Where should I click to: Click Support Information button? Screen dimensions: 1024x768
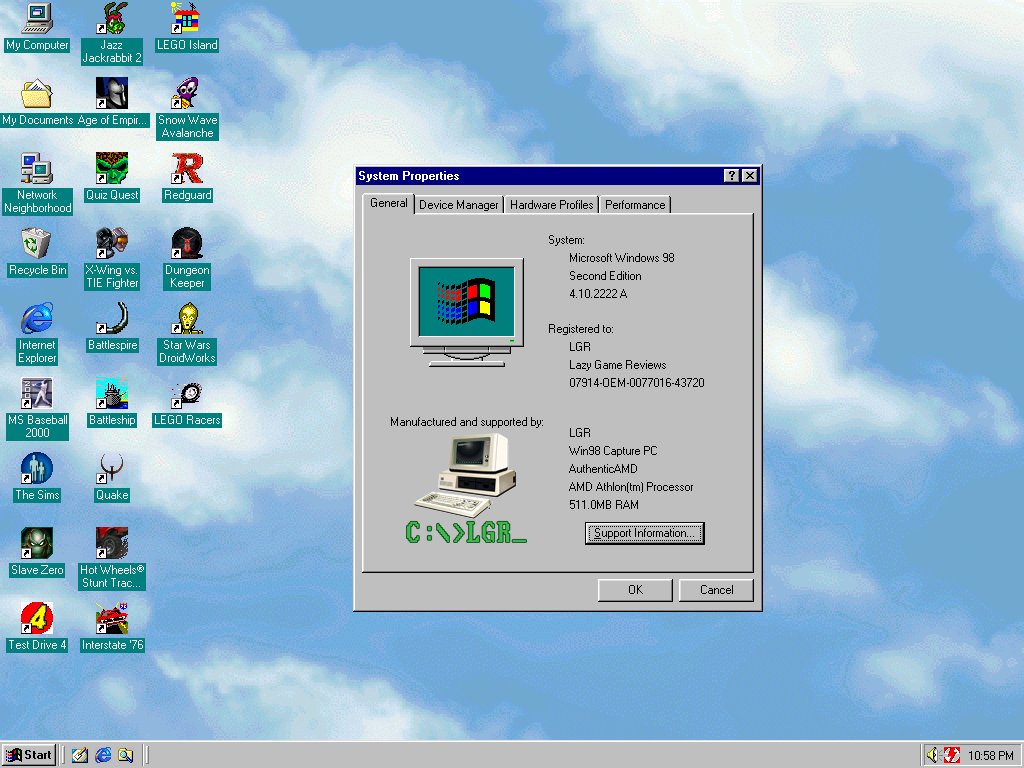coord(644,533)
